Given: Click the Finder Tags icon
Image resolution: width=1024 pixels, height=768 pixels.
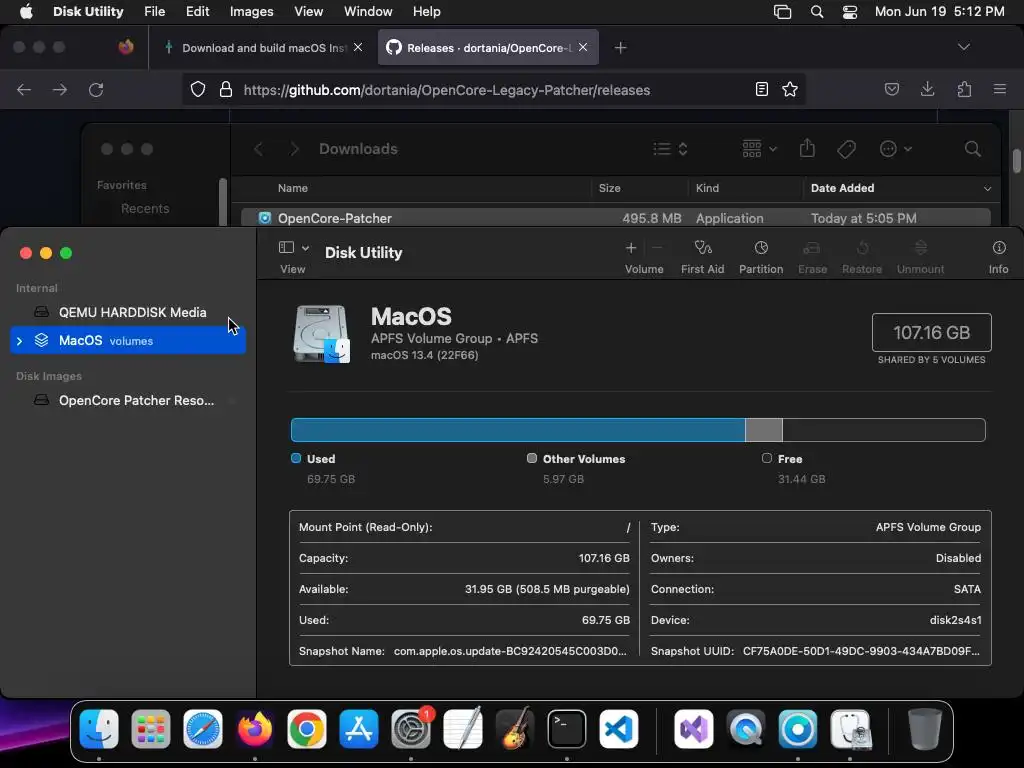Looking at the screenshot, I should click(846, 149).
